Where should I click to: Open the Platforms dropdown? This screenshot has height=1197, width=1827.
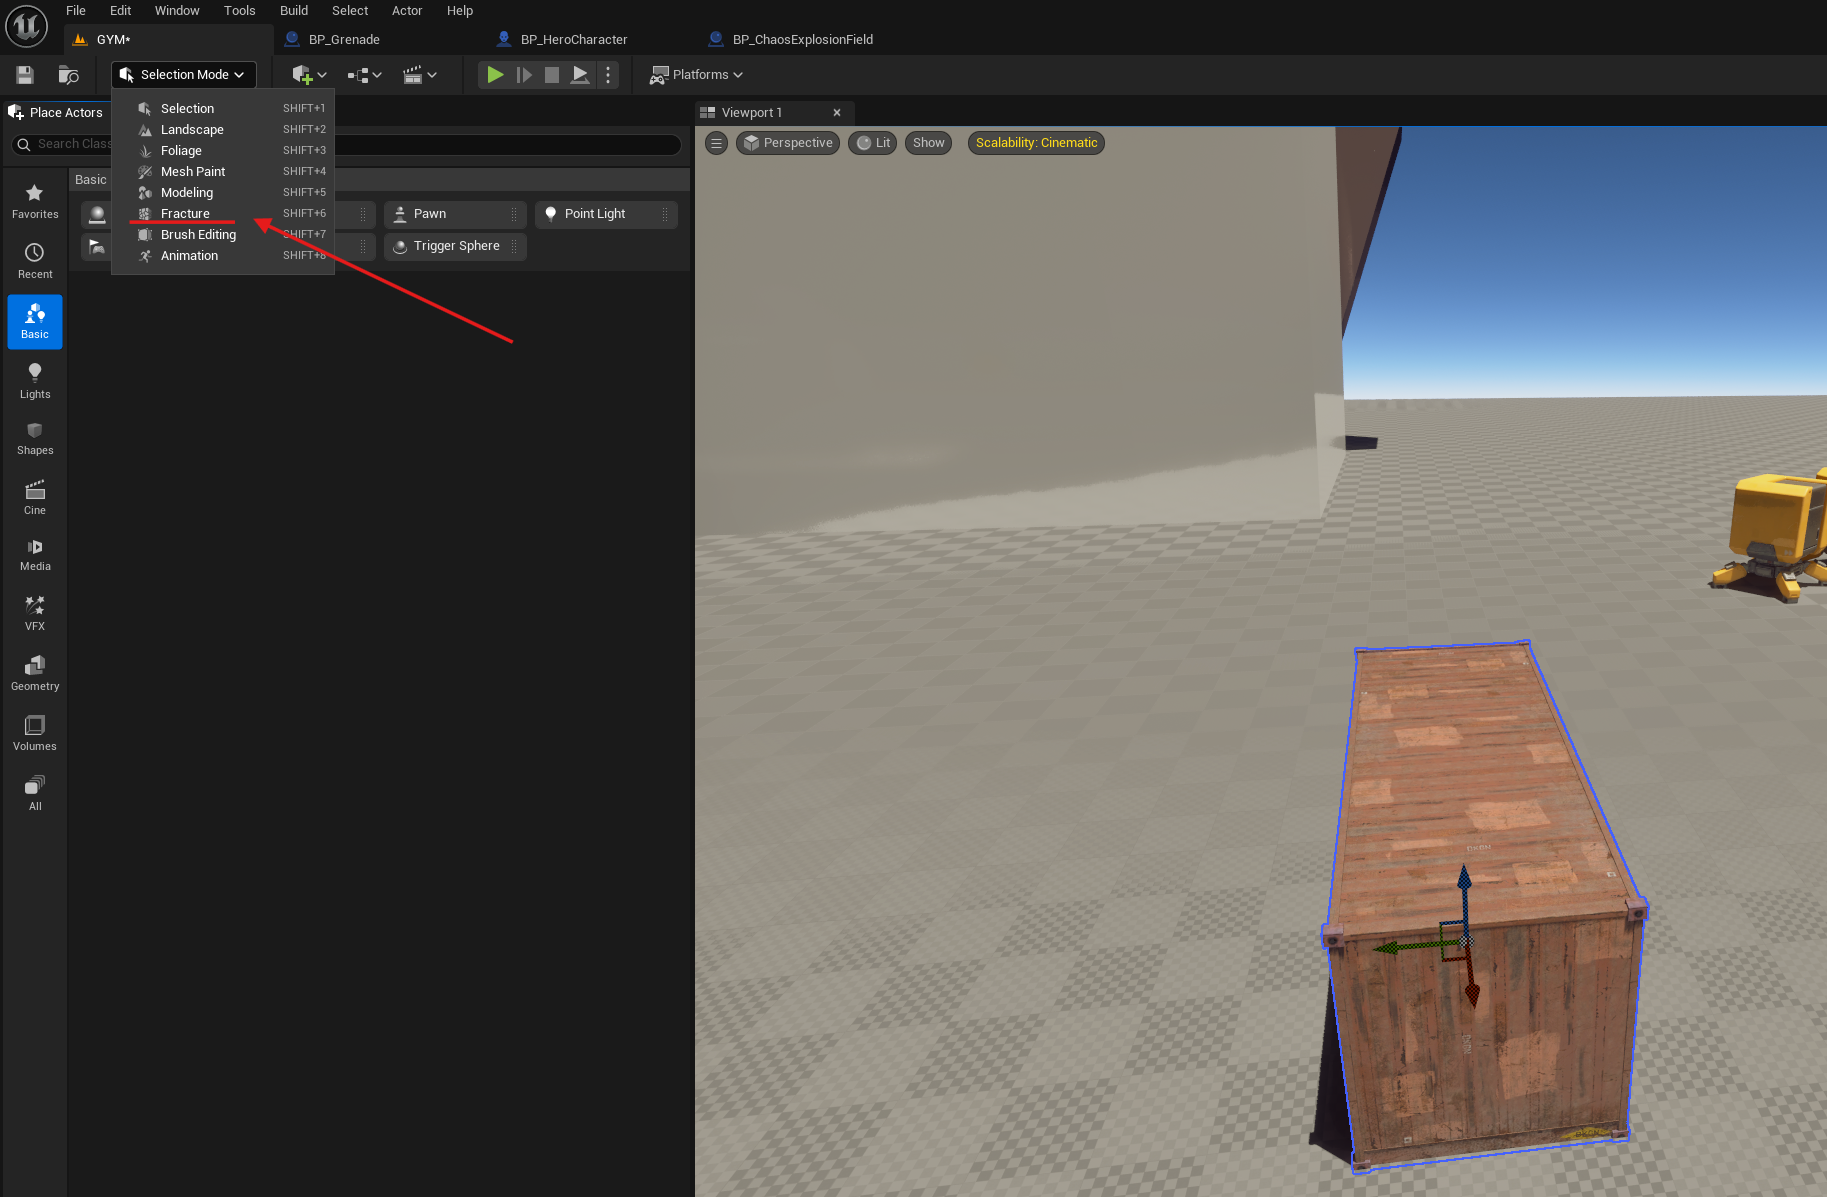696,75
